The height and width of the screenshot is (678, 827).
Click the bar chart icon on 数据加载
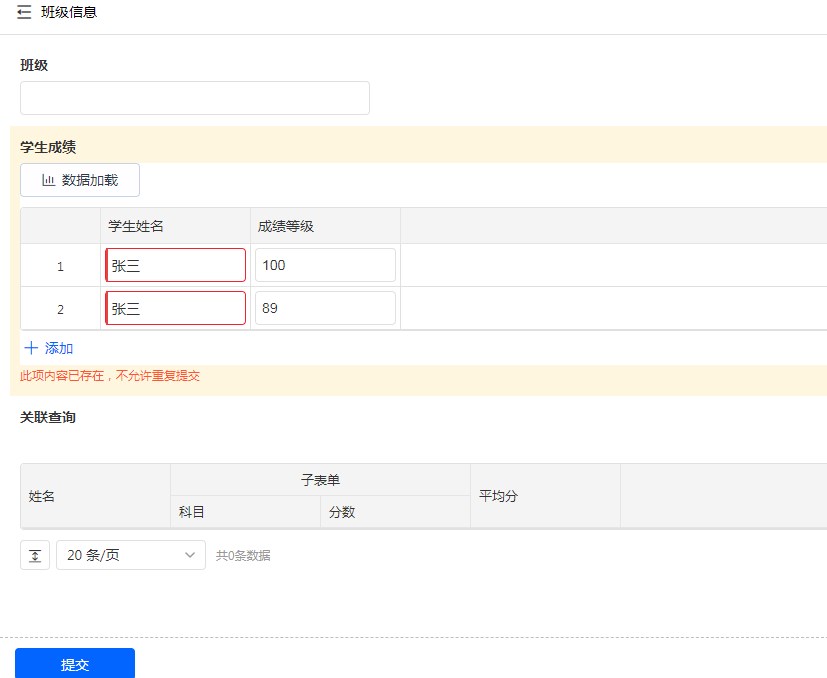click(48, 180)
